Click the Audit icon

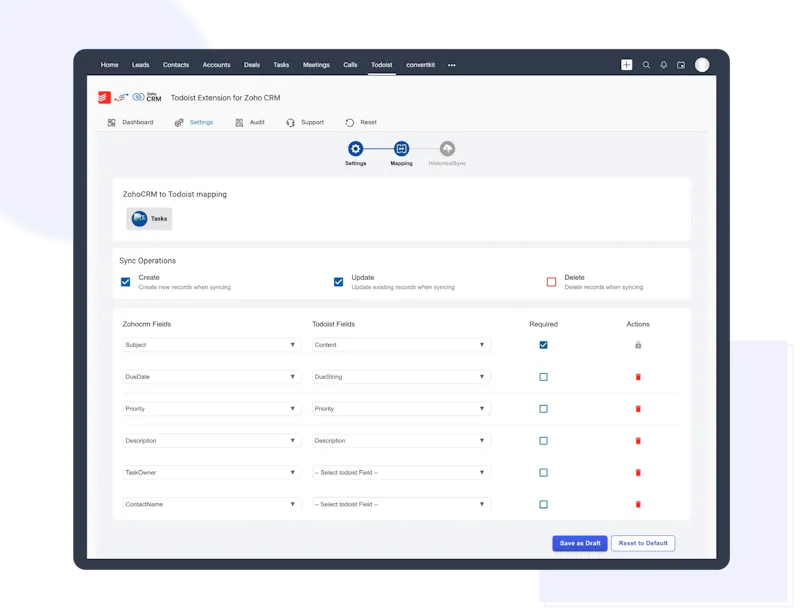[239, 122]
